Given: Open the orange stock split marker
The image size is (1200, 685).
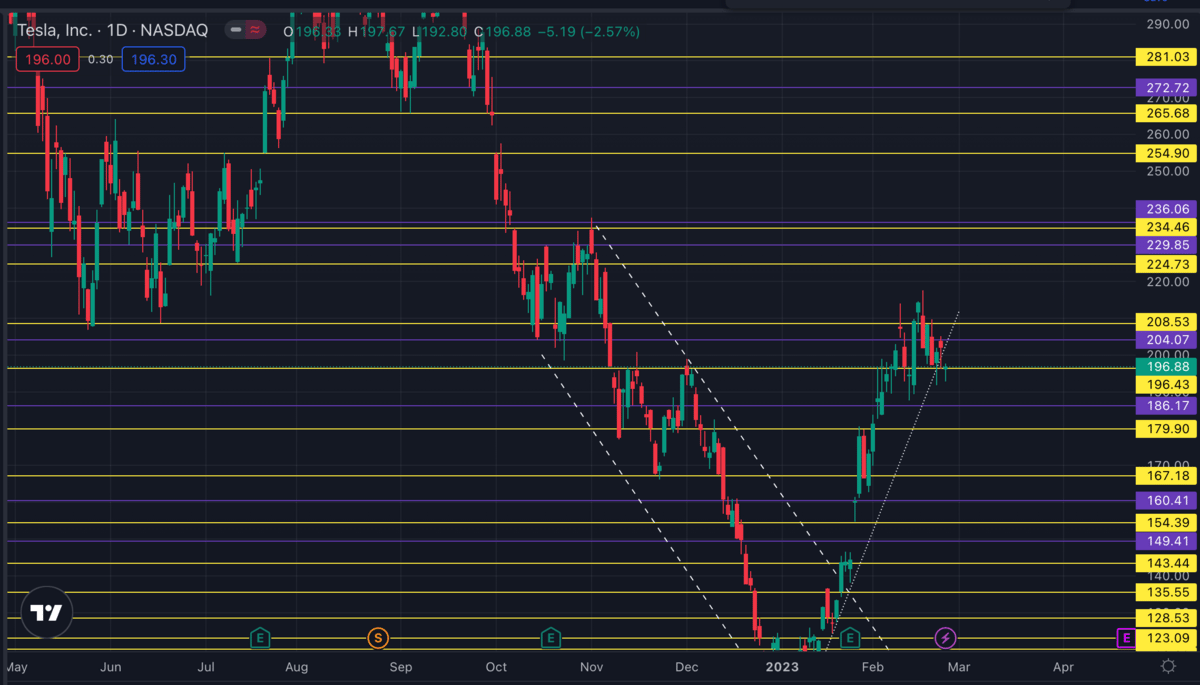Looking at the screenshot, I should coord(377,637).
